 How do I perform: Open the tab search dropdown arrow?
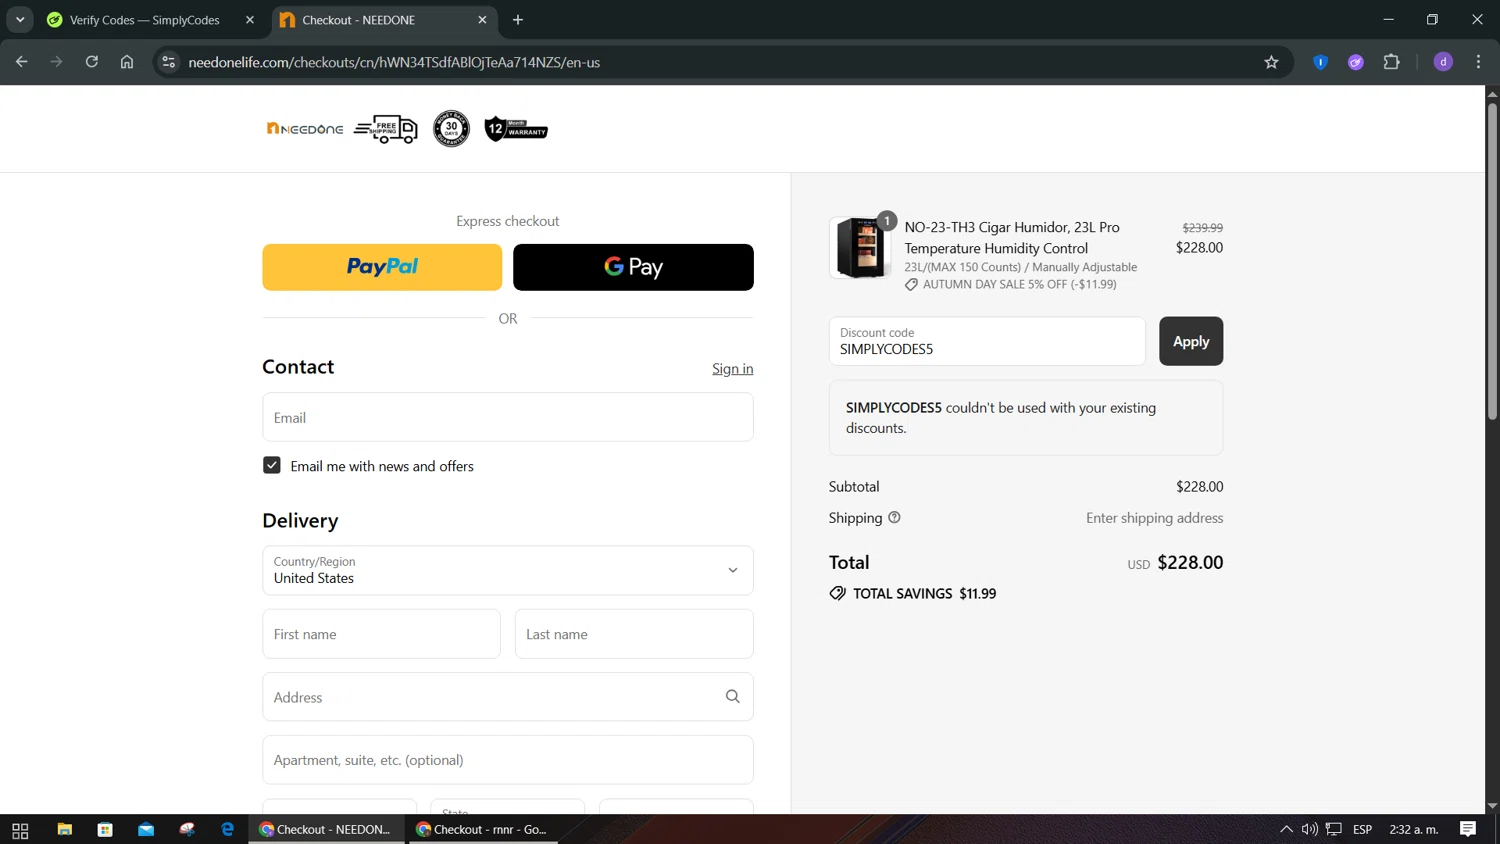[x=20, y=20]
